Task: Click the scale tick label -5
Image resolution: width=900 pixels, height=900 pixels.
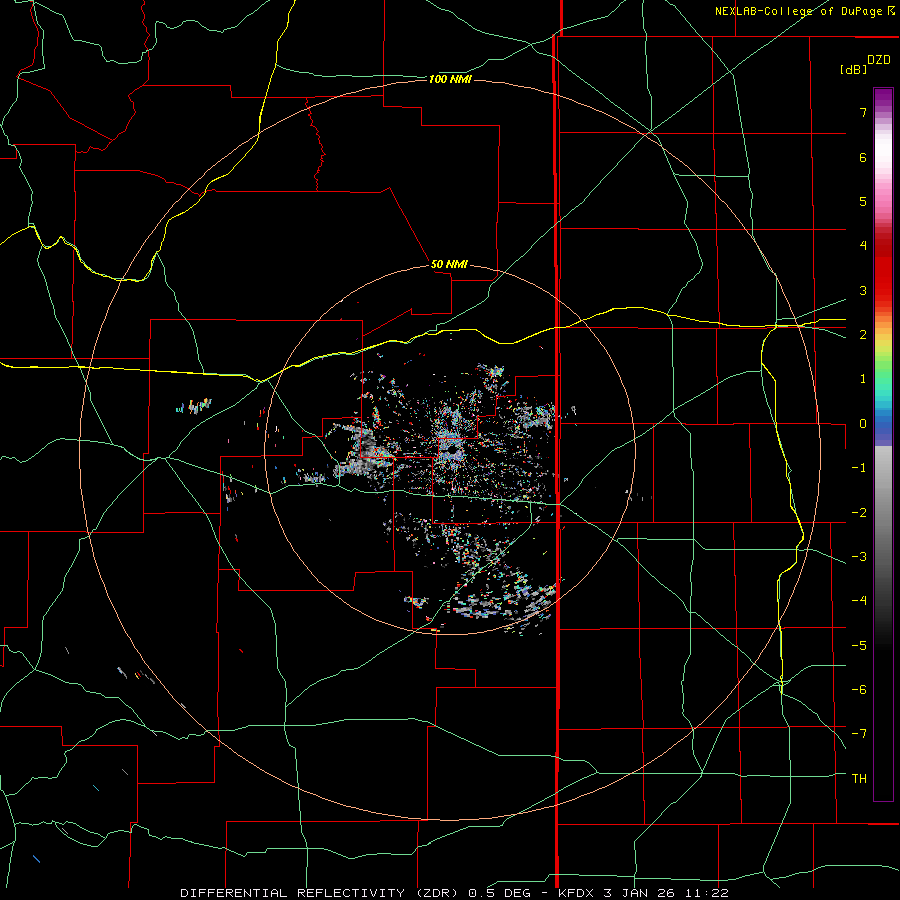Action: pyautogui.click(x=859, y=646)
